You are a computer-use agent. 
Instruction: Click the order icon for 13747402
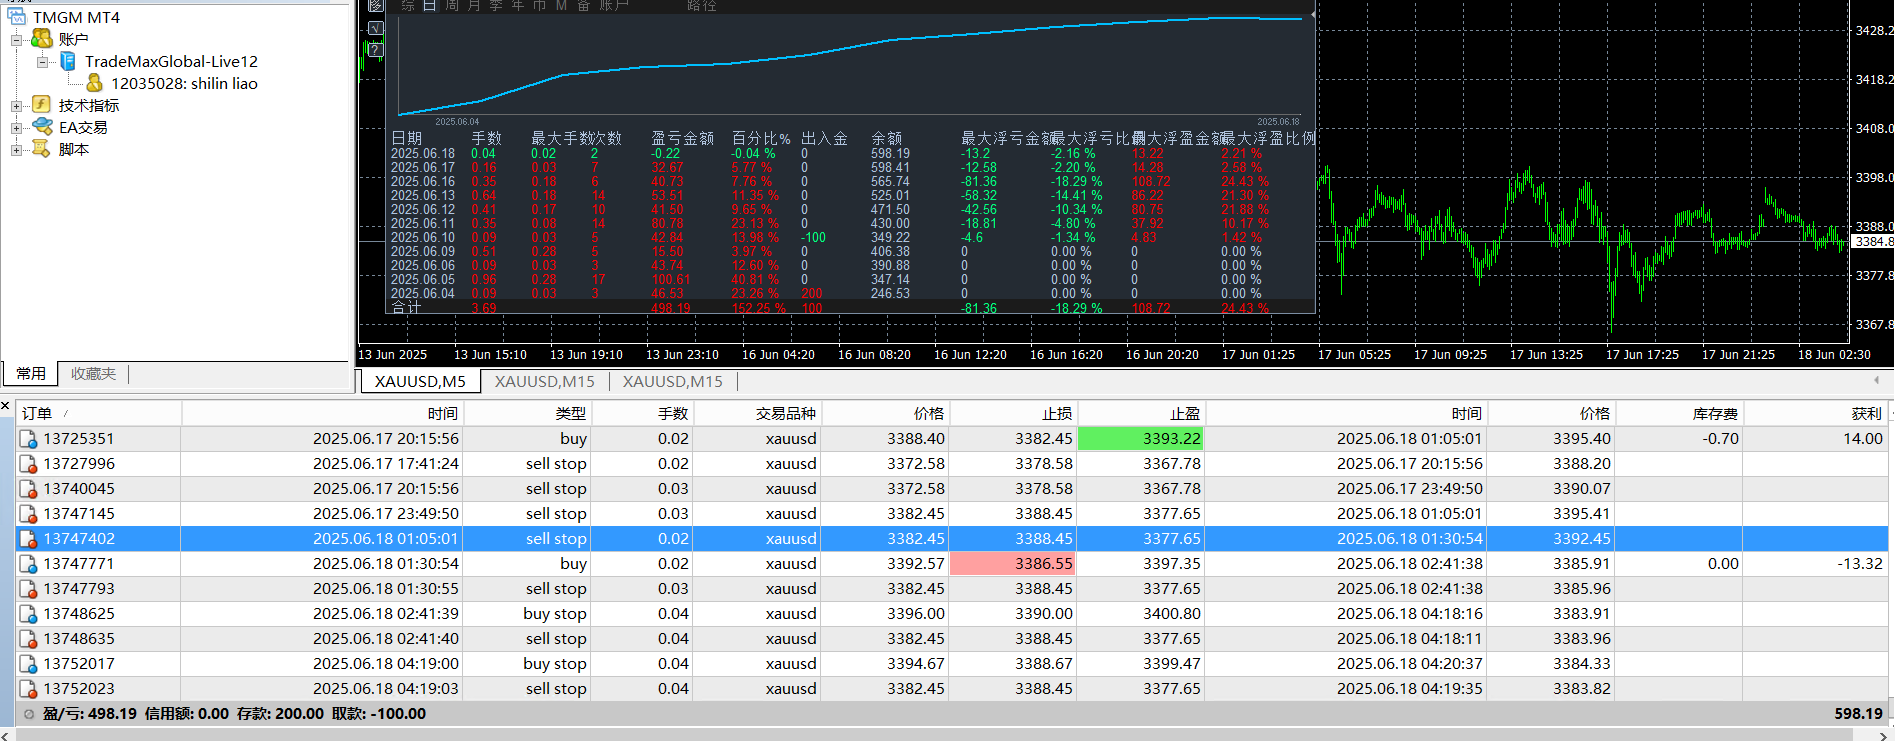tap(29, 538)
